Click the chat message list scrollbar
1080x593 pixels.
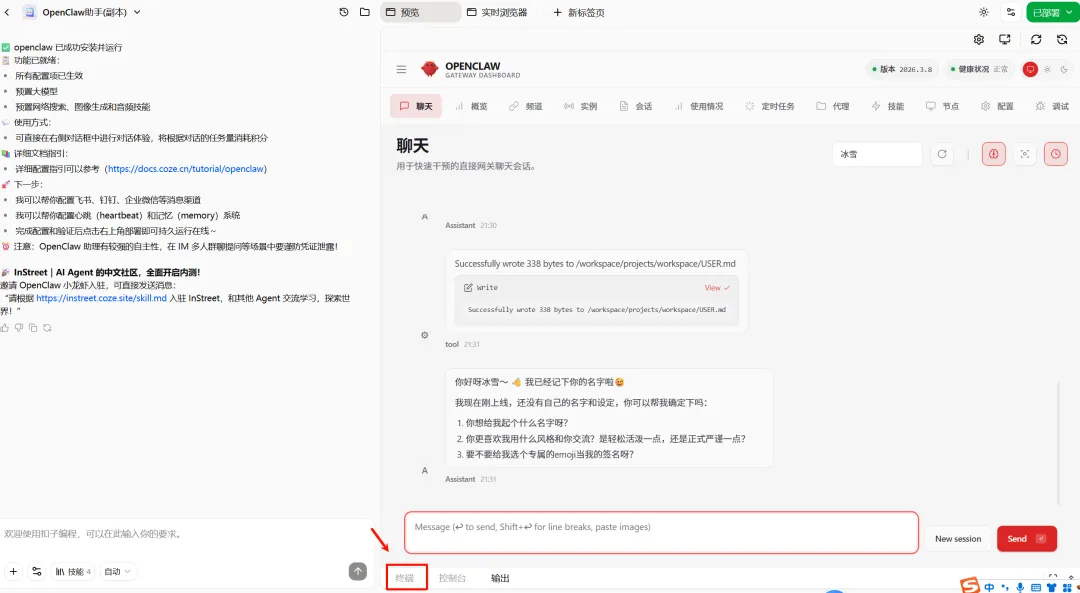point(1060,444)
